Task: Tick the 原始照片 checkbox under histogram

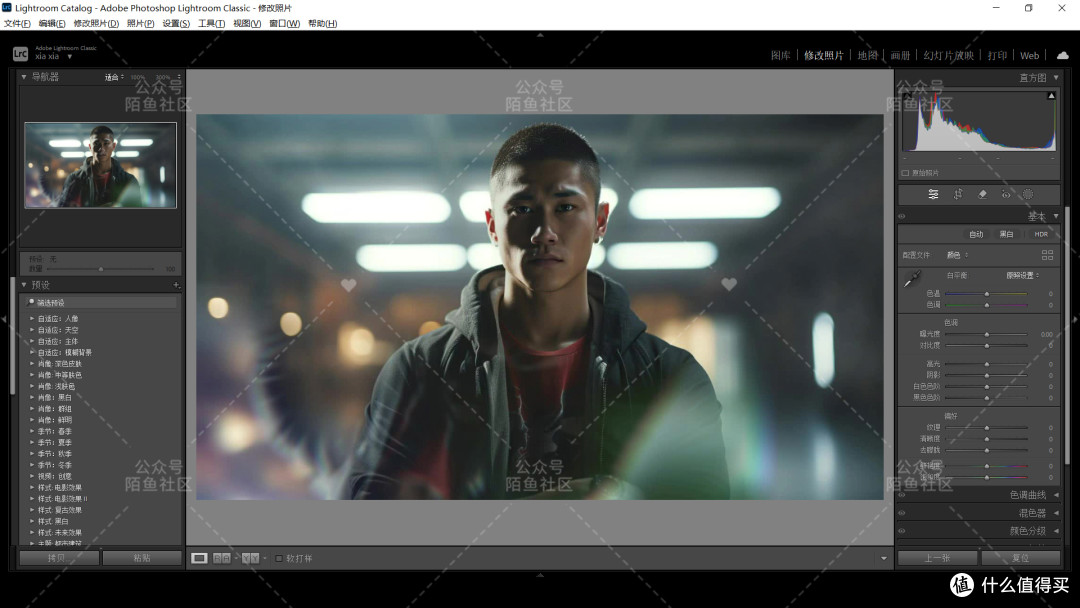Action: 906,173
